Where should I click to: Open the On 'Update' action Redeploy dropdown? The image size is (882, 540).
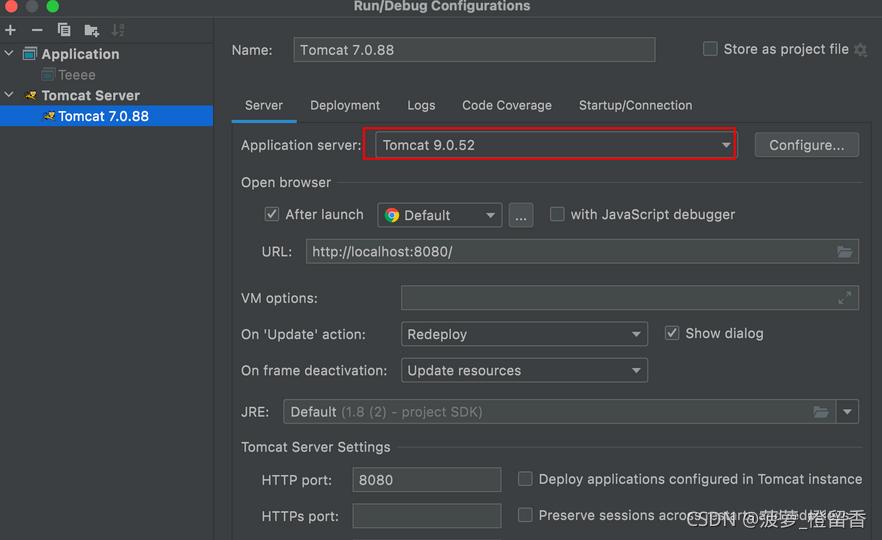[524, 334]
